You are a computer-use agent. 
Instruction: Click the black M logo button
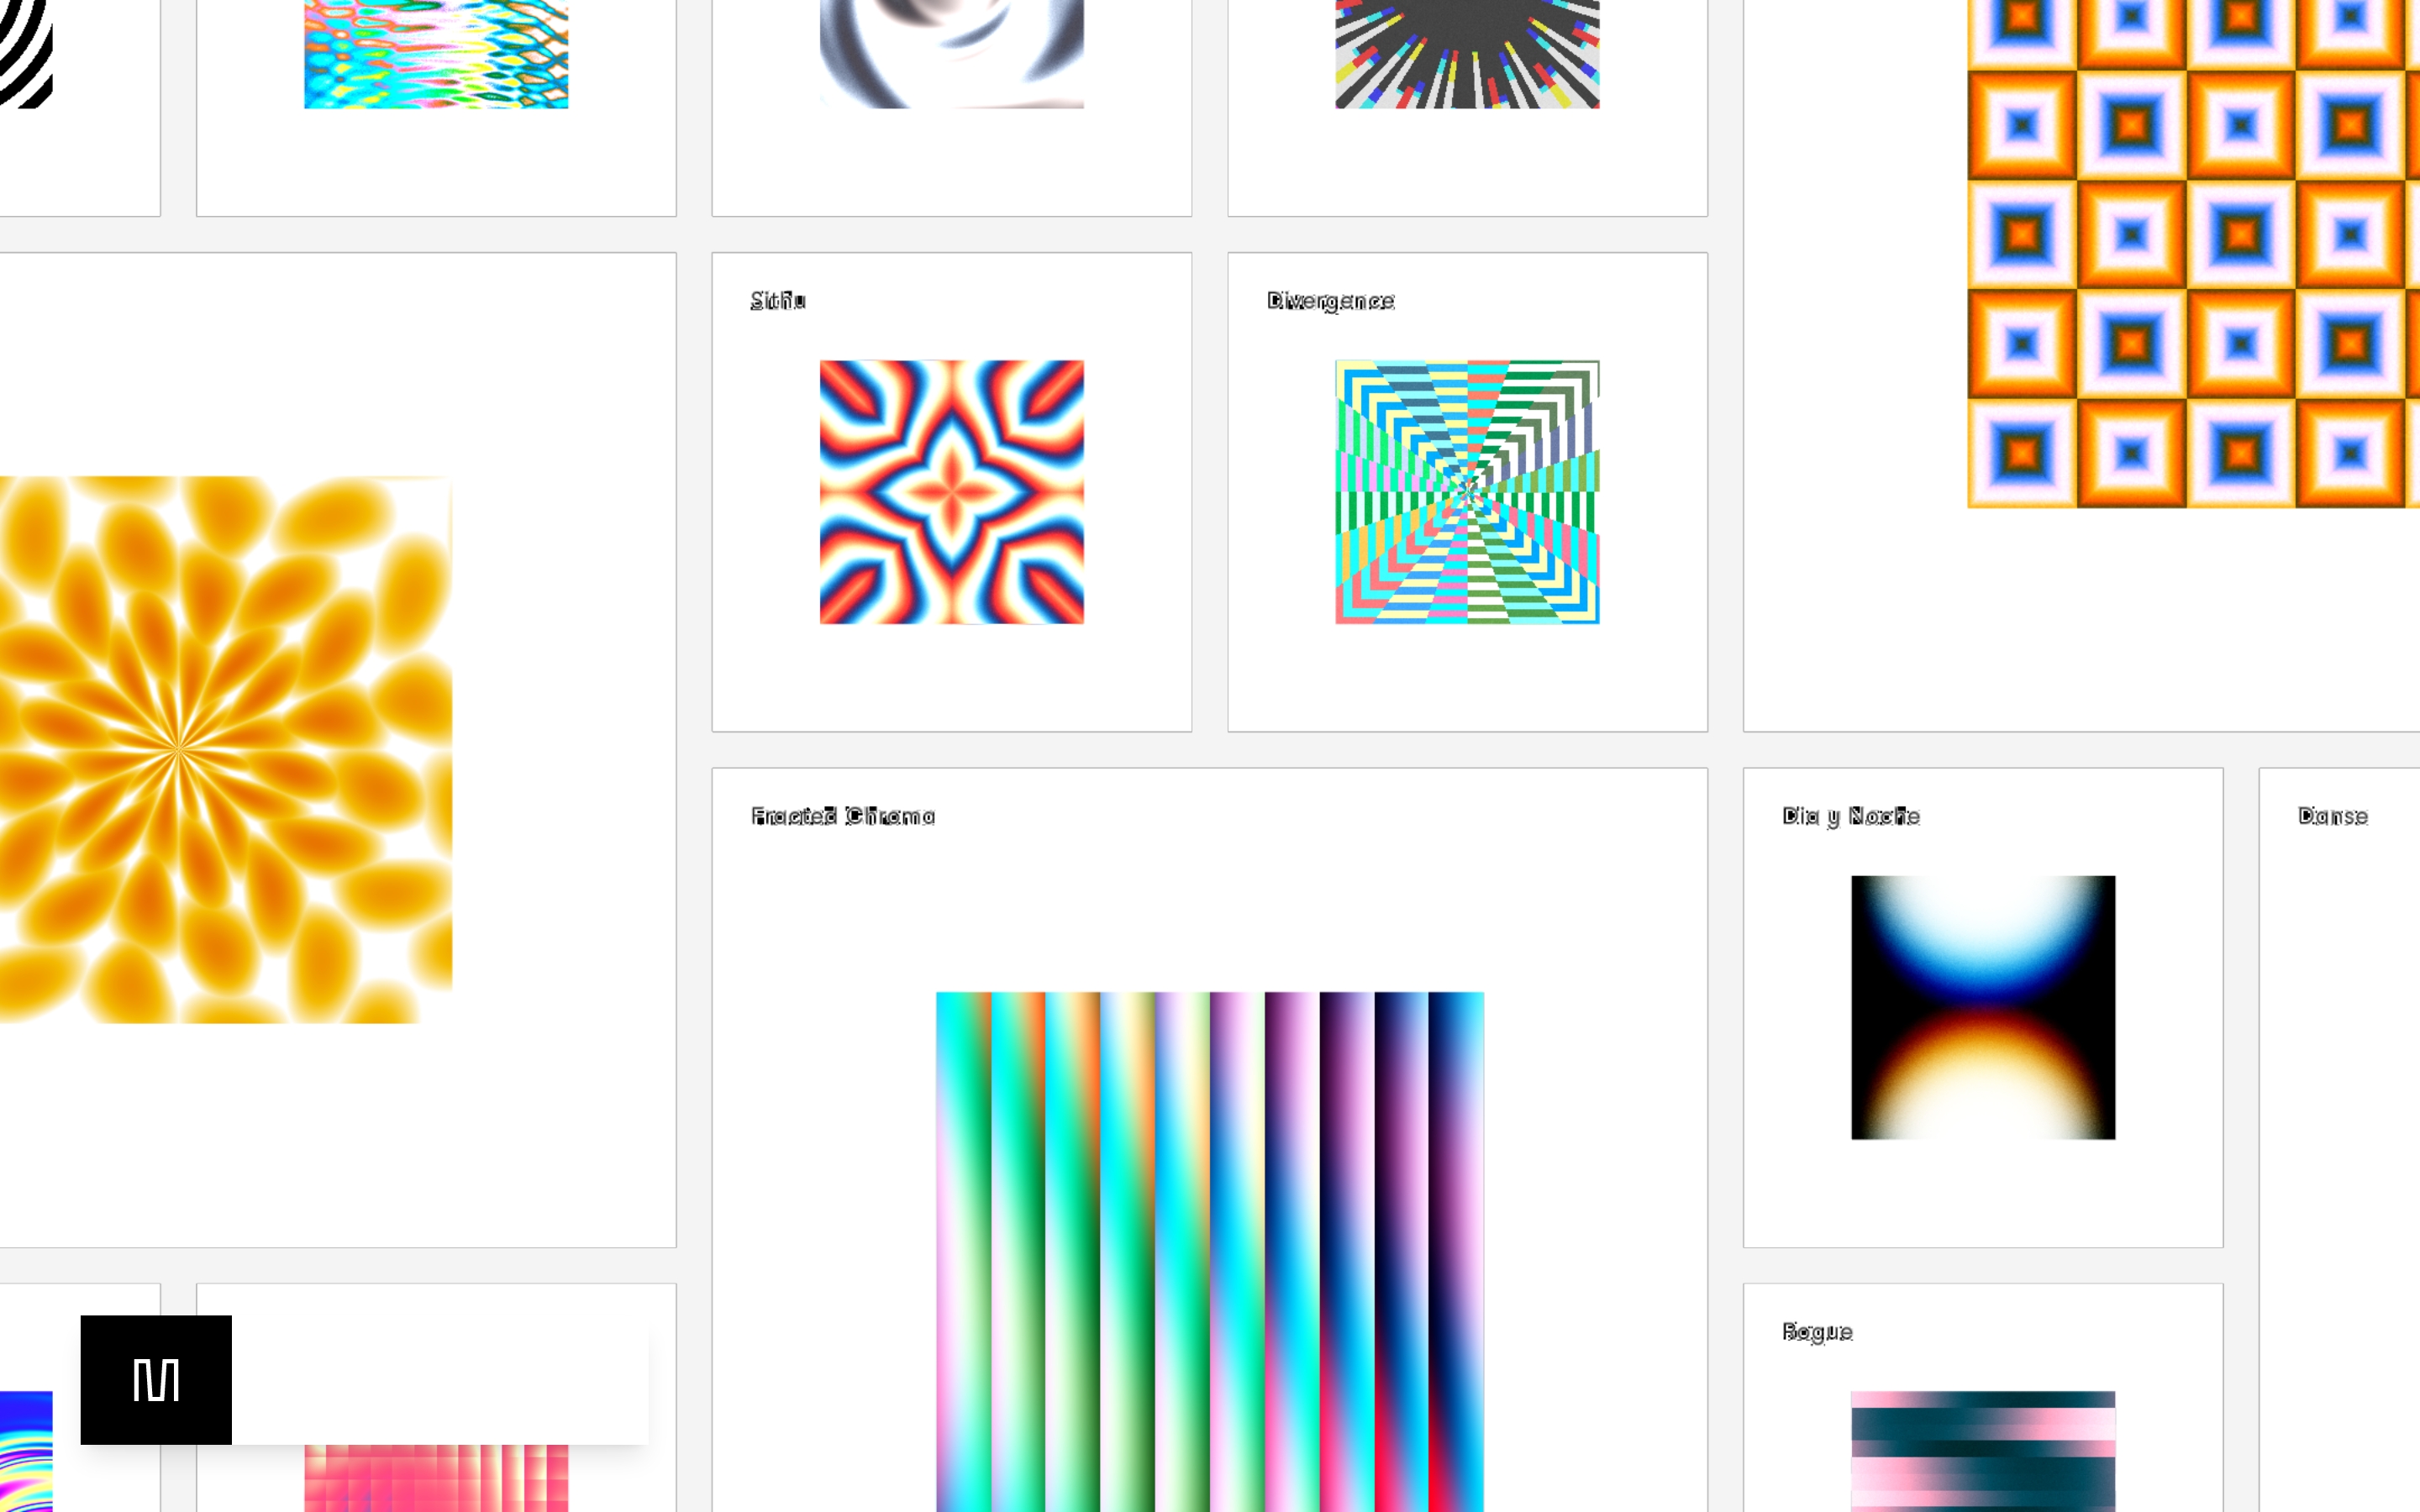tap(156, 1379)
